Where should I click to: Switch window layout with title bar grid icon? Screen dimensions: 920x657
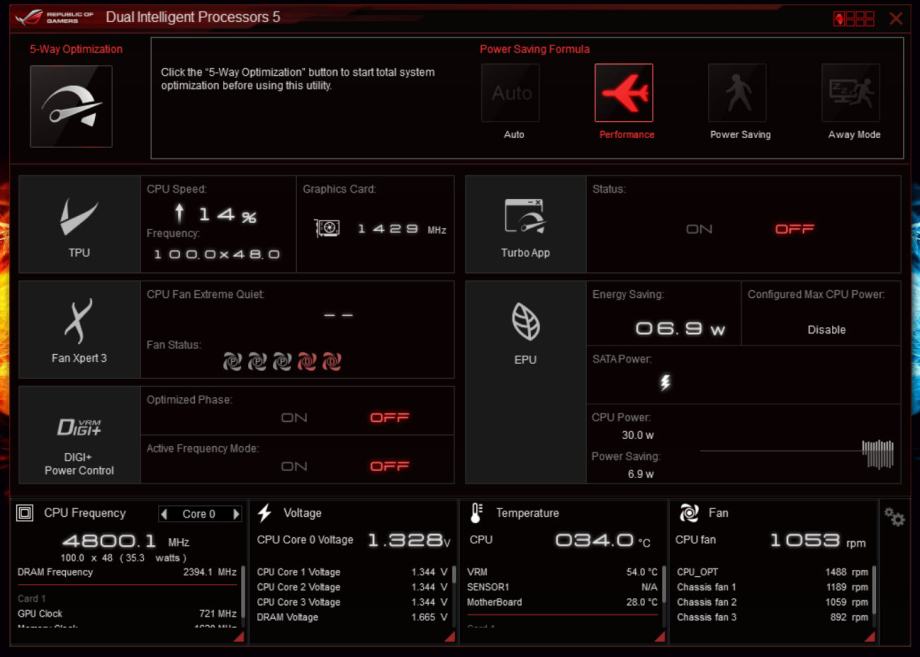(x=854, y=19)
